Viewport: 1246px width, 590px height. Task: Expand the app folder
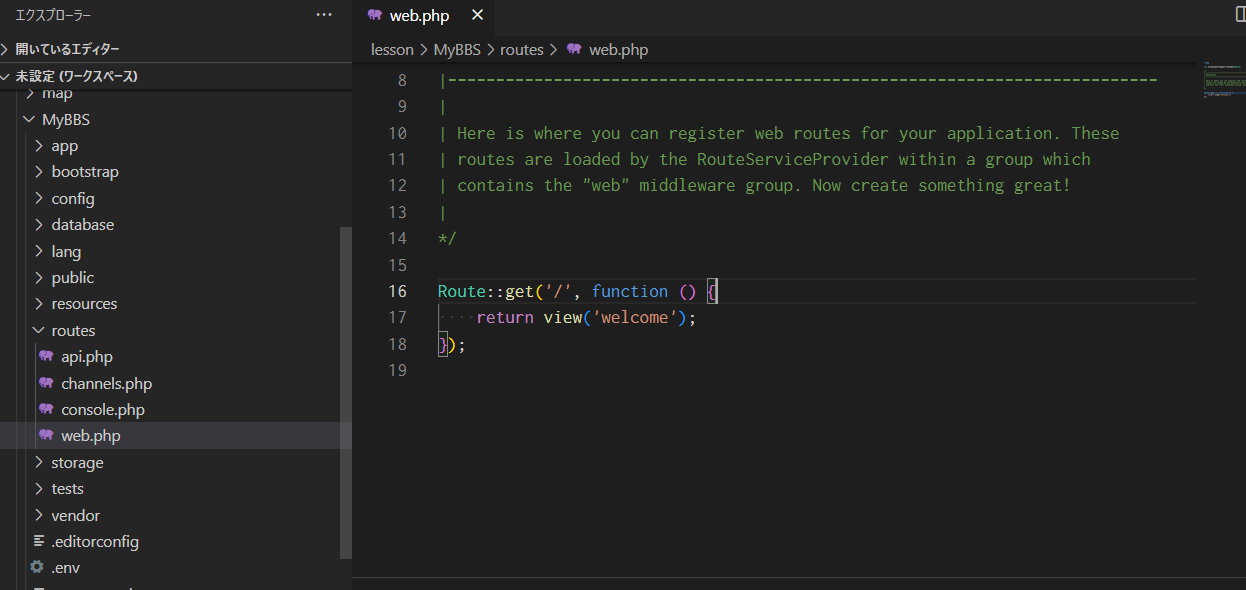[64, 146]
